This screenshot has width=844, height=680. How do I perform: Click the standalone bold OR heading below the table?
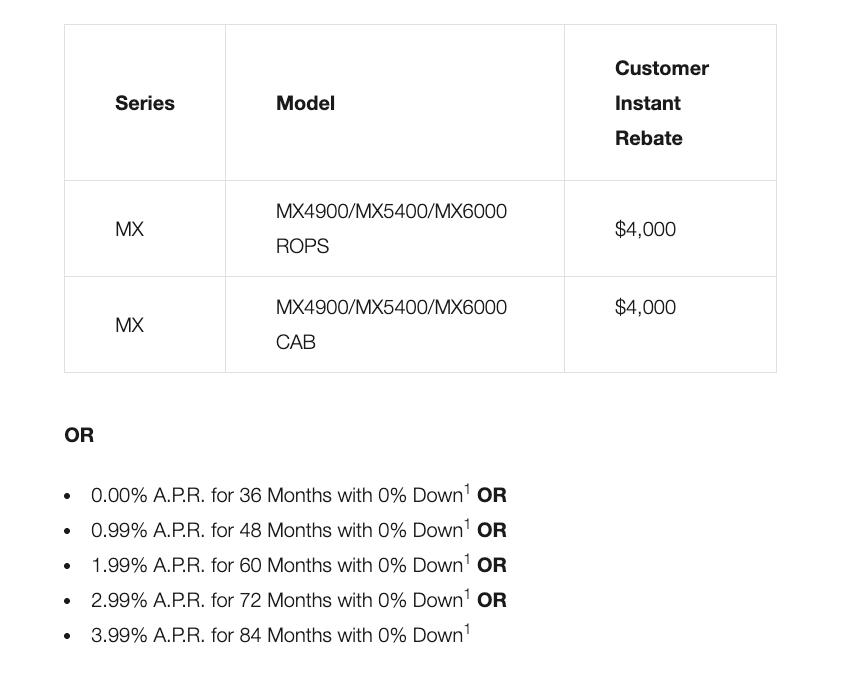pyautogui.click(x=79, y=435)
